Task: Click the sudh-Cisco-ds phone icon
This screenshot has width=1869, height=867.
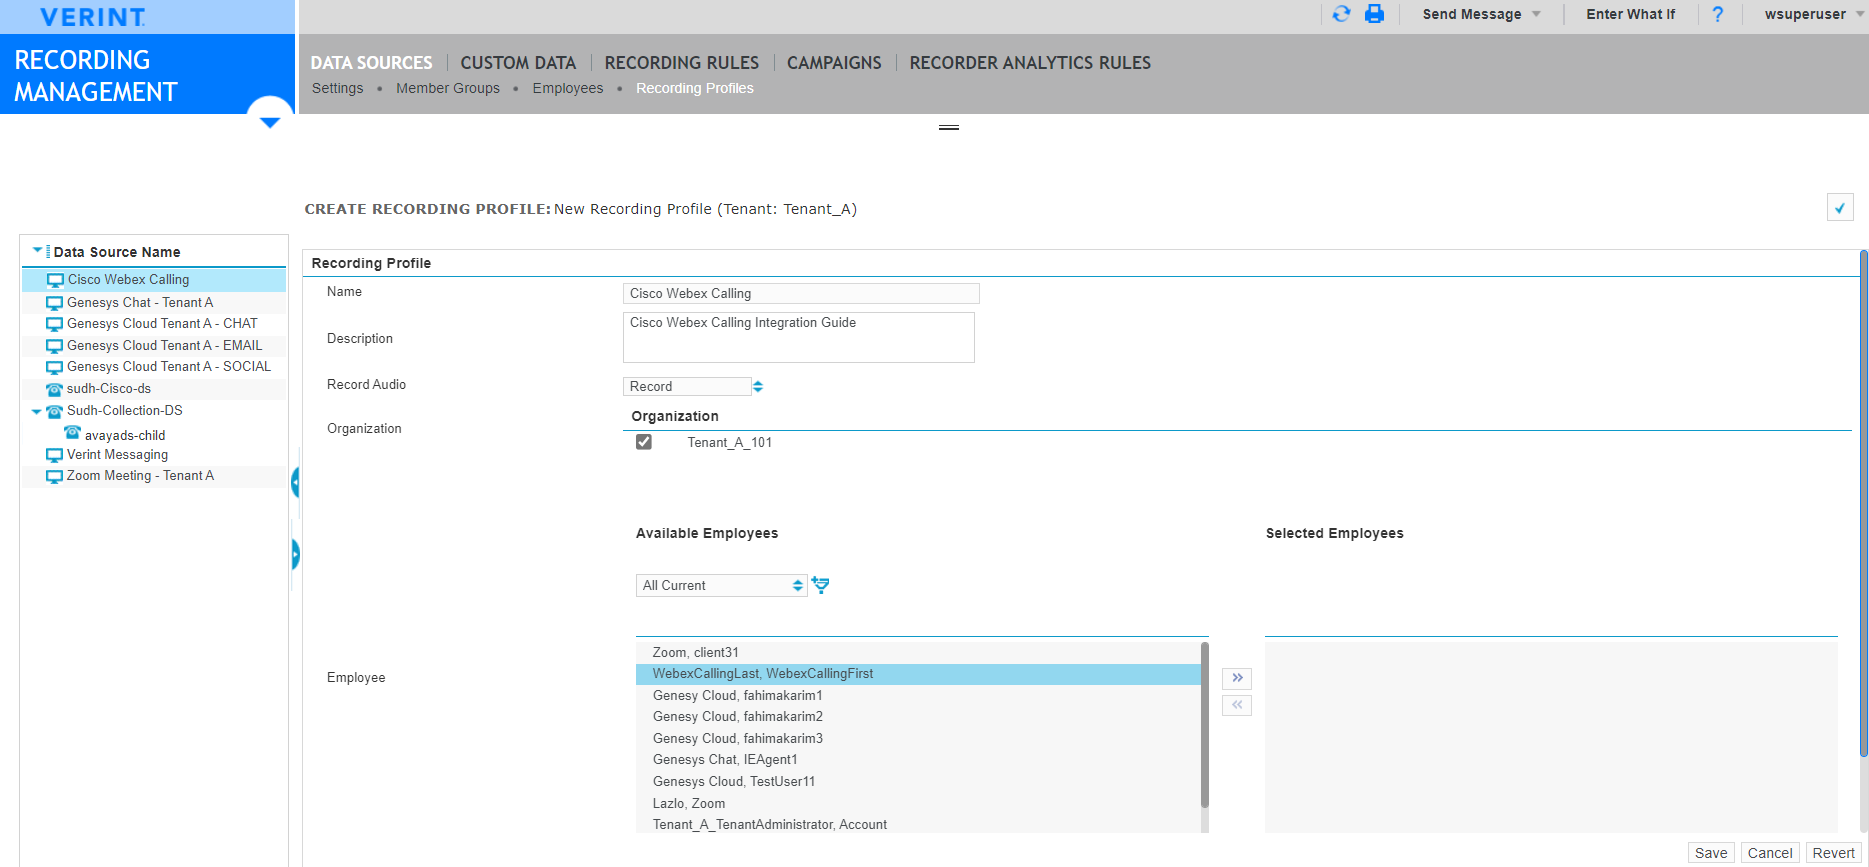Action: (55, 389)
